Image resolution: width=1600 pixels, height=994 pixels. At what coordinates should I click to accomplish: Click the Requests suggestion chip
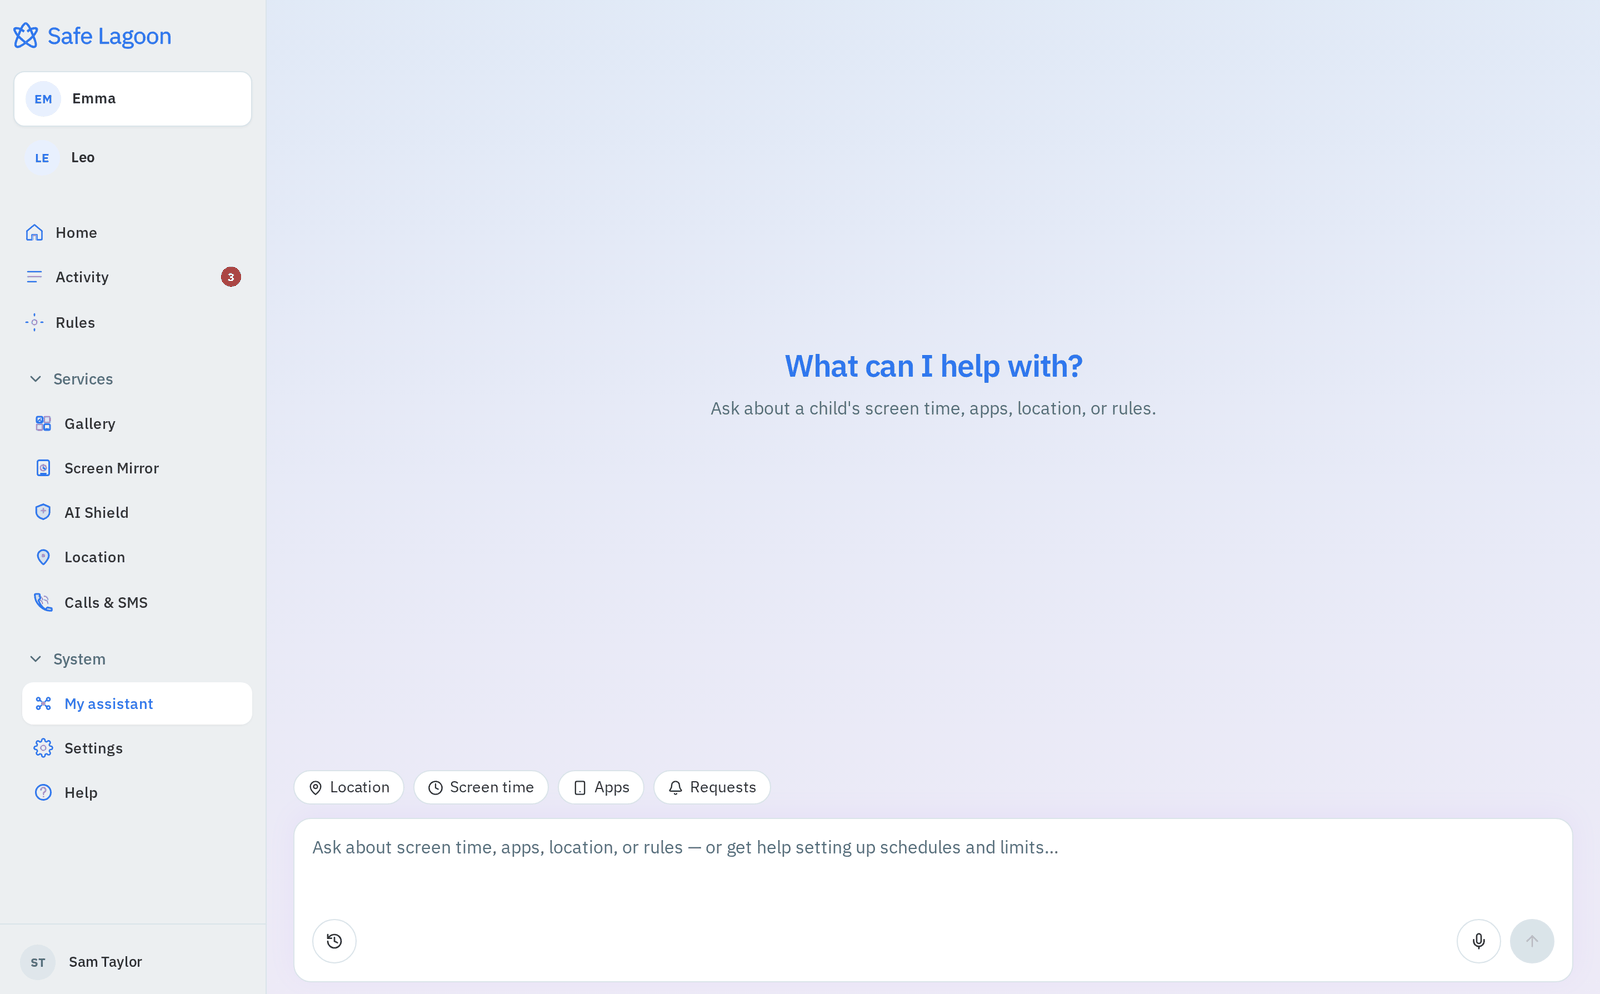[712, 787]
